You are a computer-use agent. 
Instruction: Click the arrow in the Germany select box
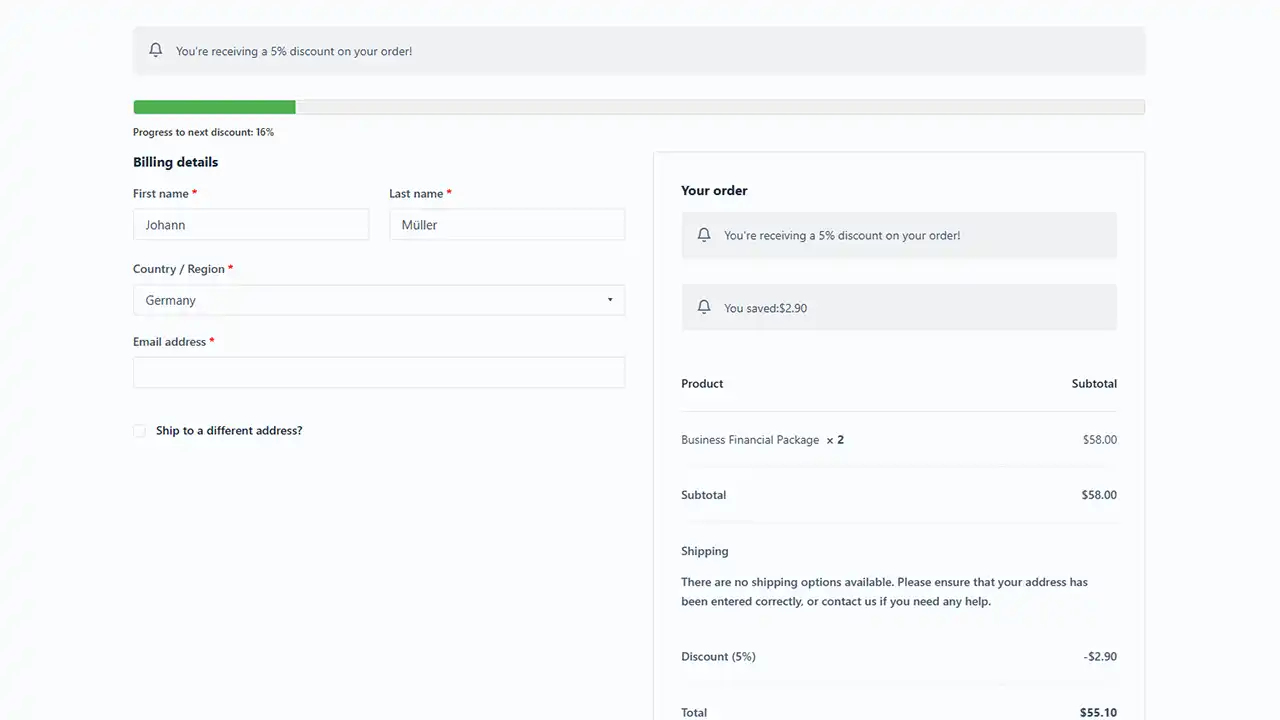[610, 300]
